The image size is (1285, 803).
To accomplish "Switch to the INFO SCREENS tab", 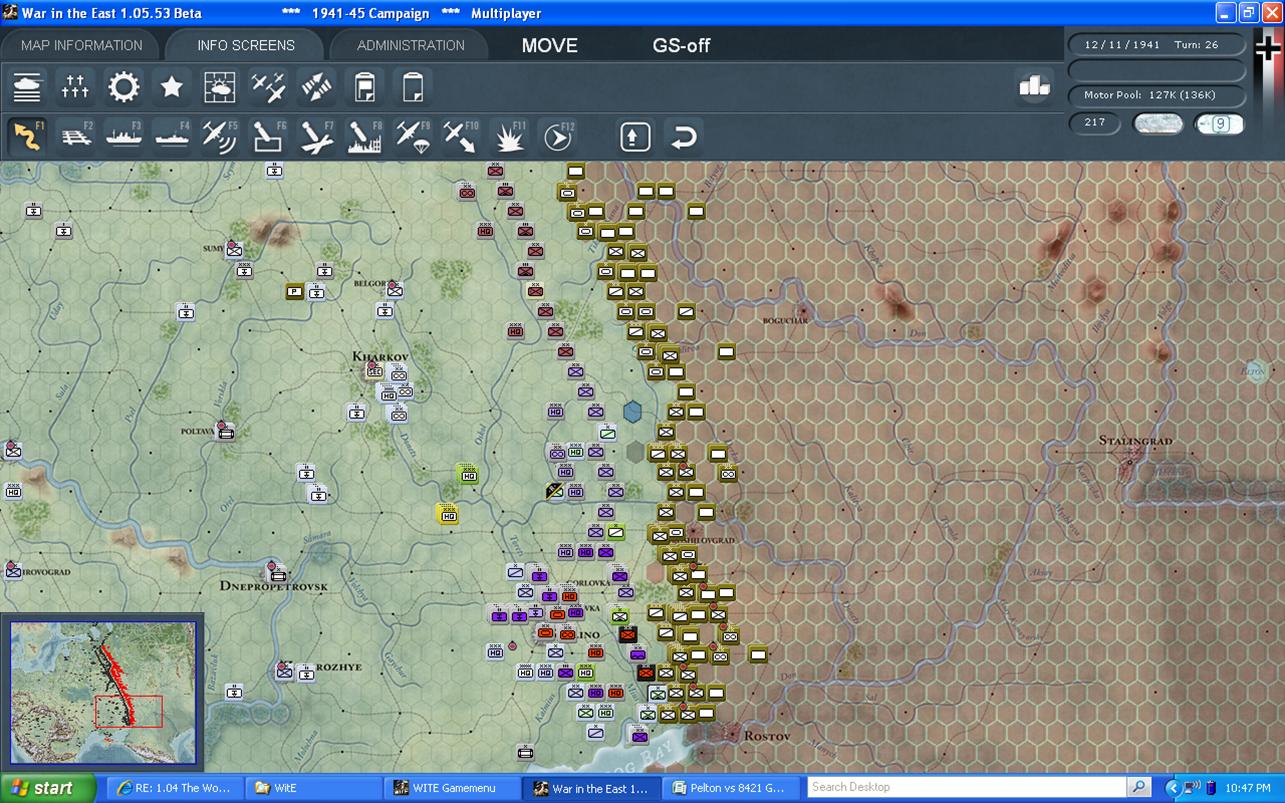I will point(246,45).
